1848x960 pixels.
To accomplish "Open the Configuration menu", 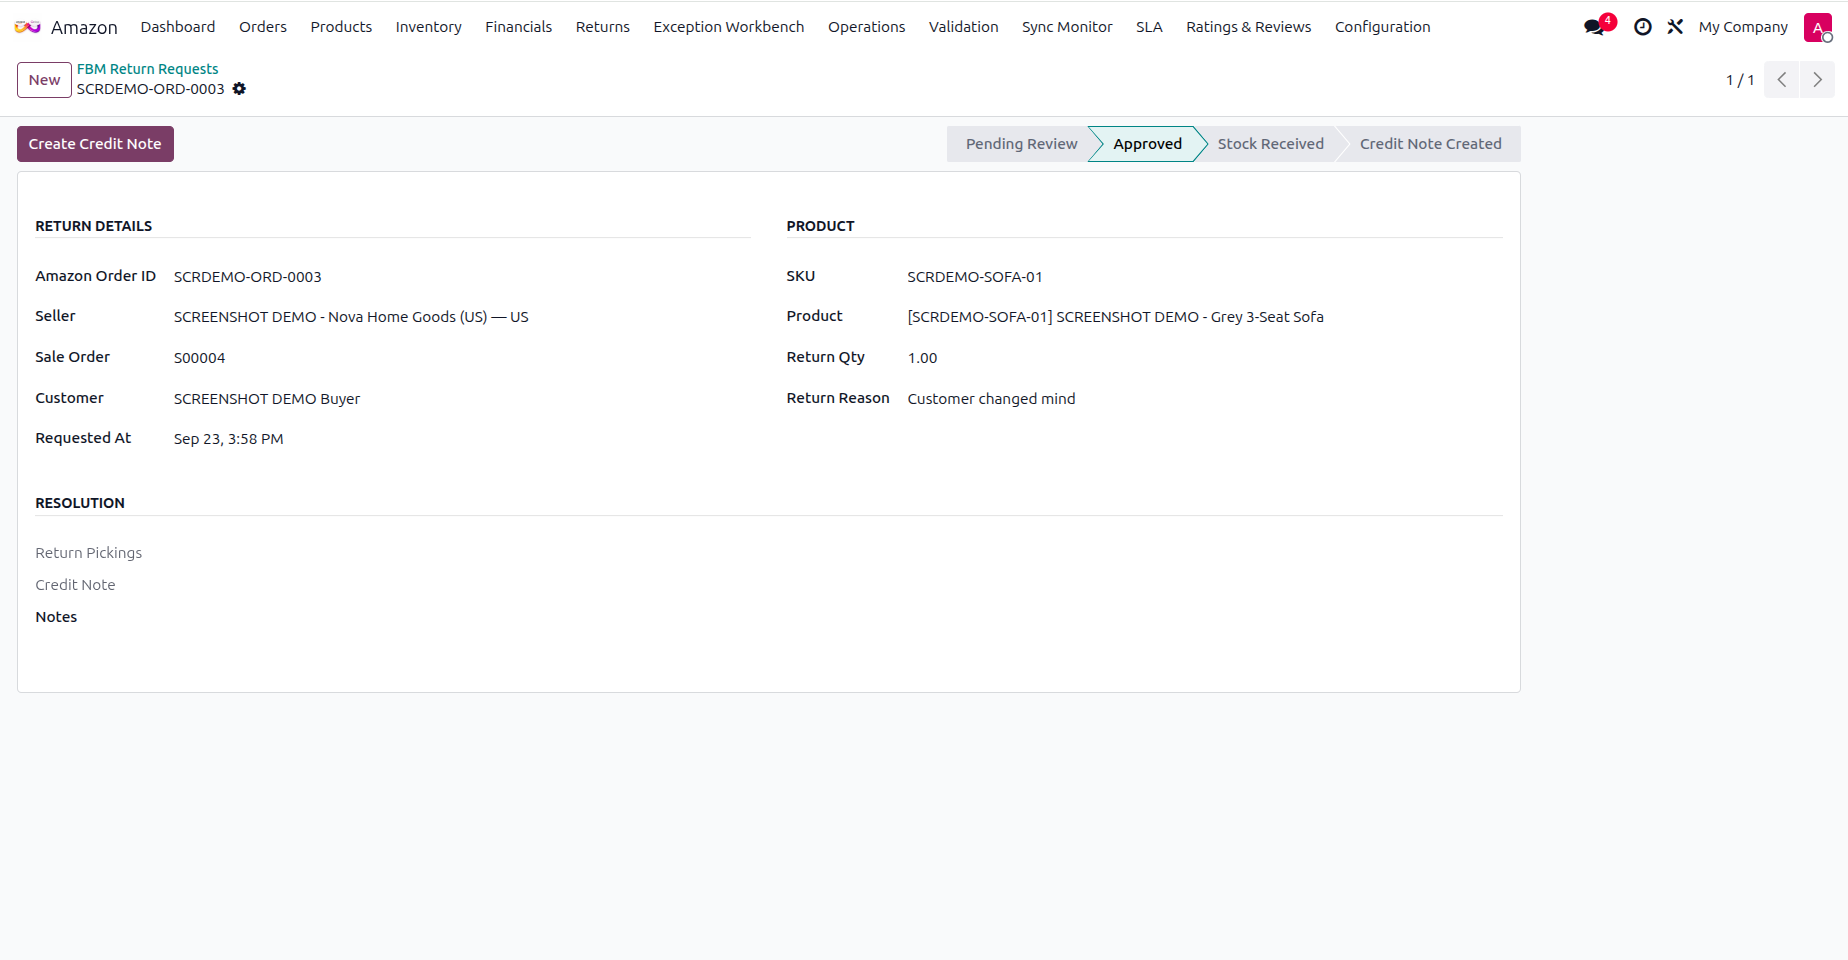I will pos(1383,27).
